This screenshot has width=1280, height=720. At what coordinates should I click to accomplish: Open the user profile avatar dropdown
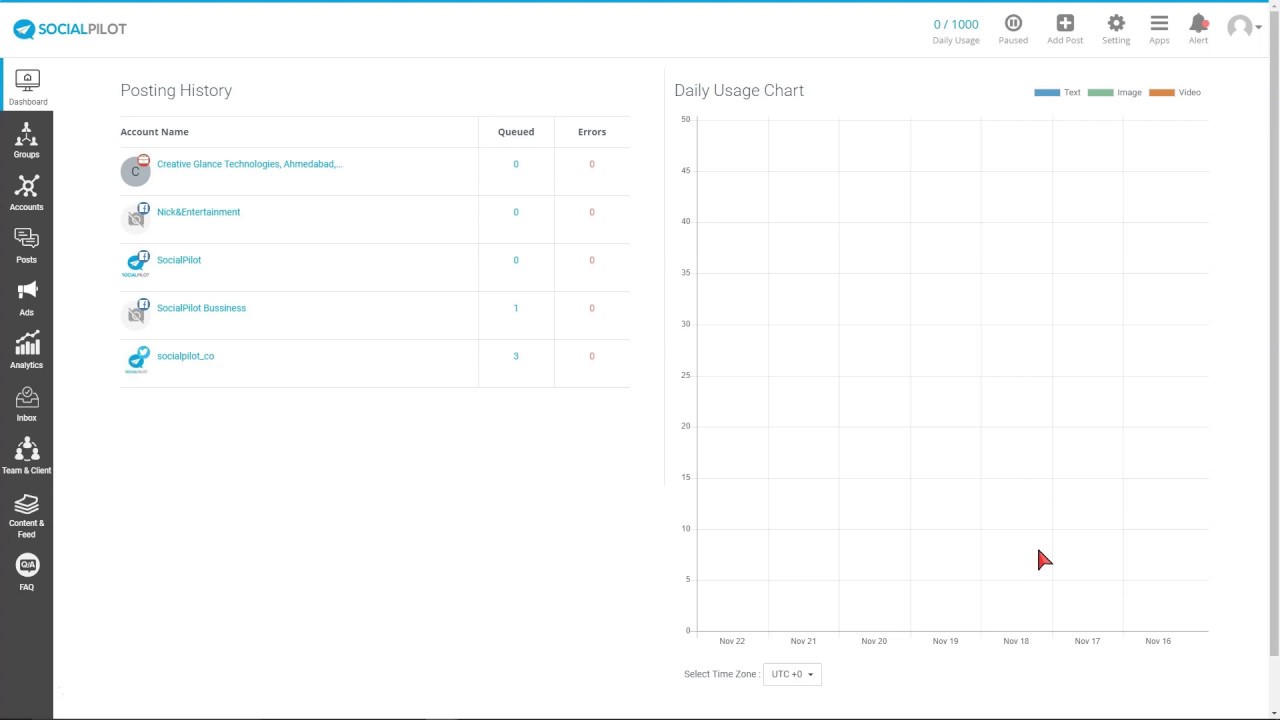[x=1244, y=28]
